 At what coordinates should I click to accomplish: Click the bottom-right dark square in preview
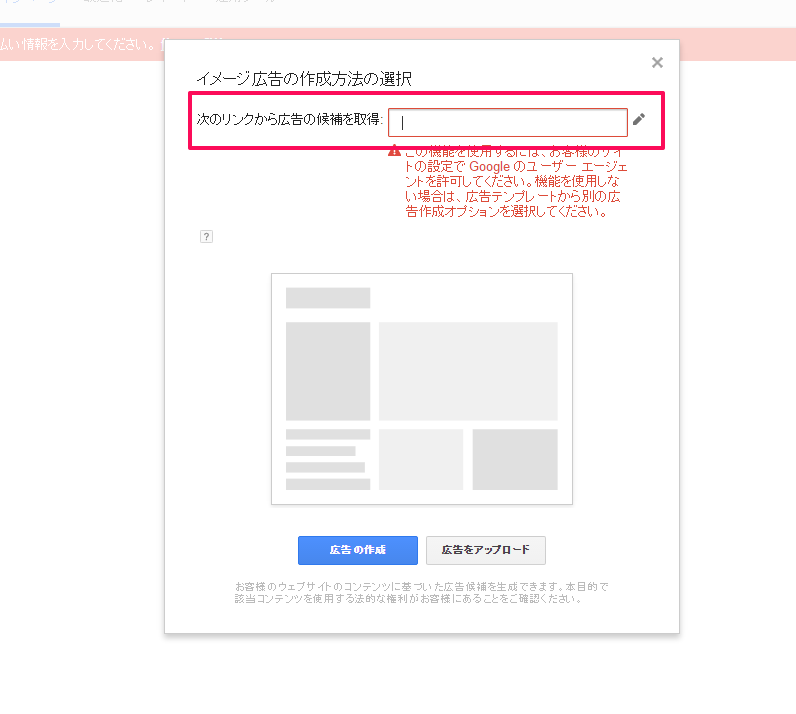point(514,459)
